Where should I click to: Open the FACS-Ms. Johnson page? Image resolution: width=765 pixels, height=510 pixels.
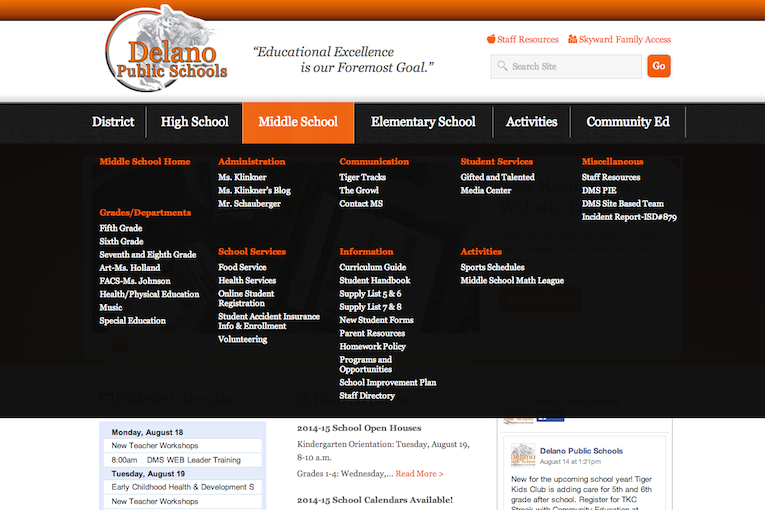tap(135, 281)
